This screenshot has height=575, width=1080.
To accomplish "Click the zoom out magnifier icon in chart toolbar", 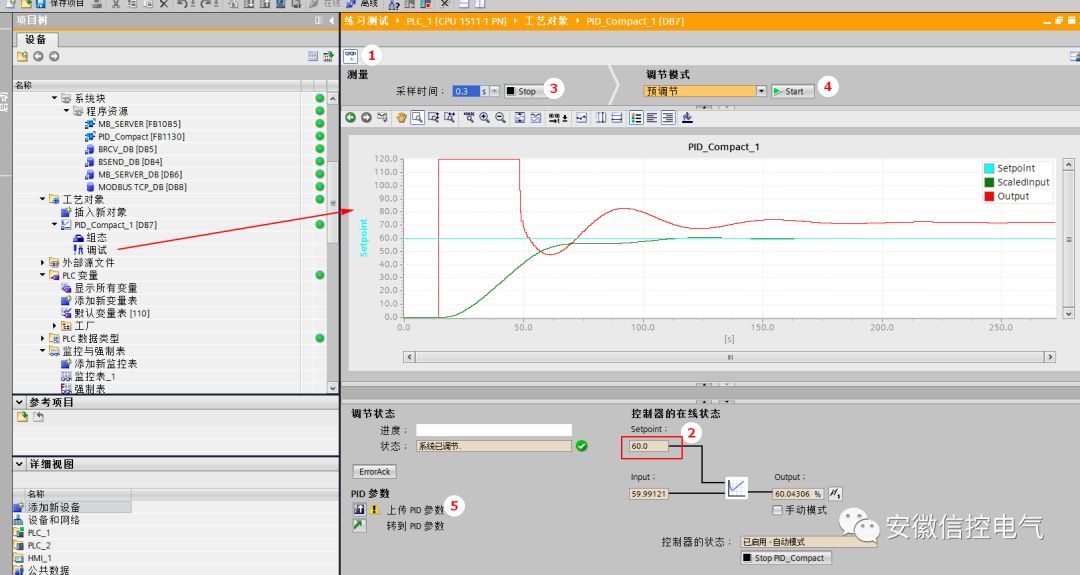I will 500,118.
